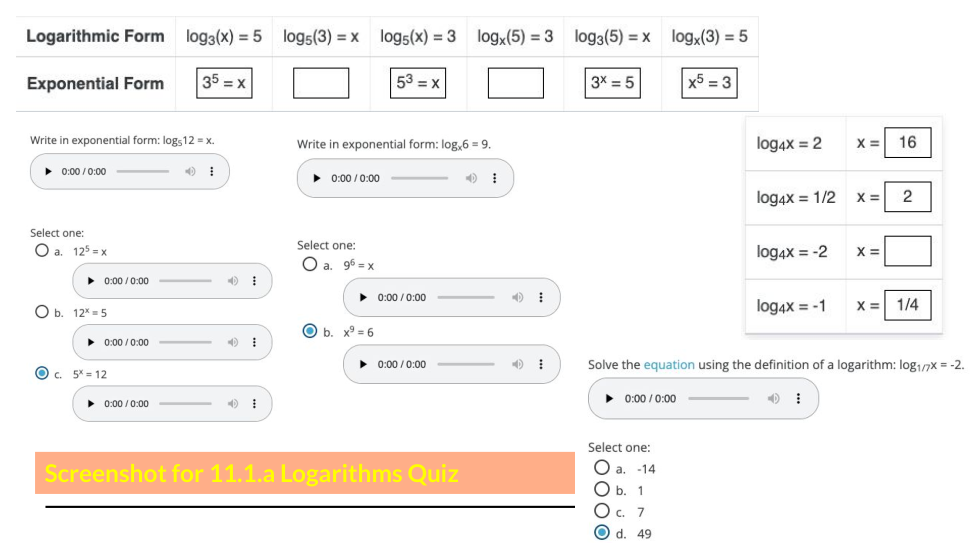Open audio menu under option 5ˣ = 12
The height and width of the screenshot is (550, 978).
tap(254, 404)
